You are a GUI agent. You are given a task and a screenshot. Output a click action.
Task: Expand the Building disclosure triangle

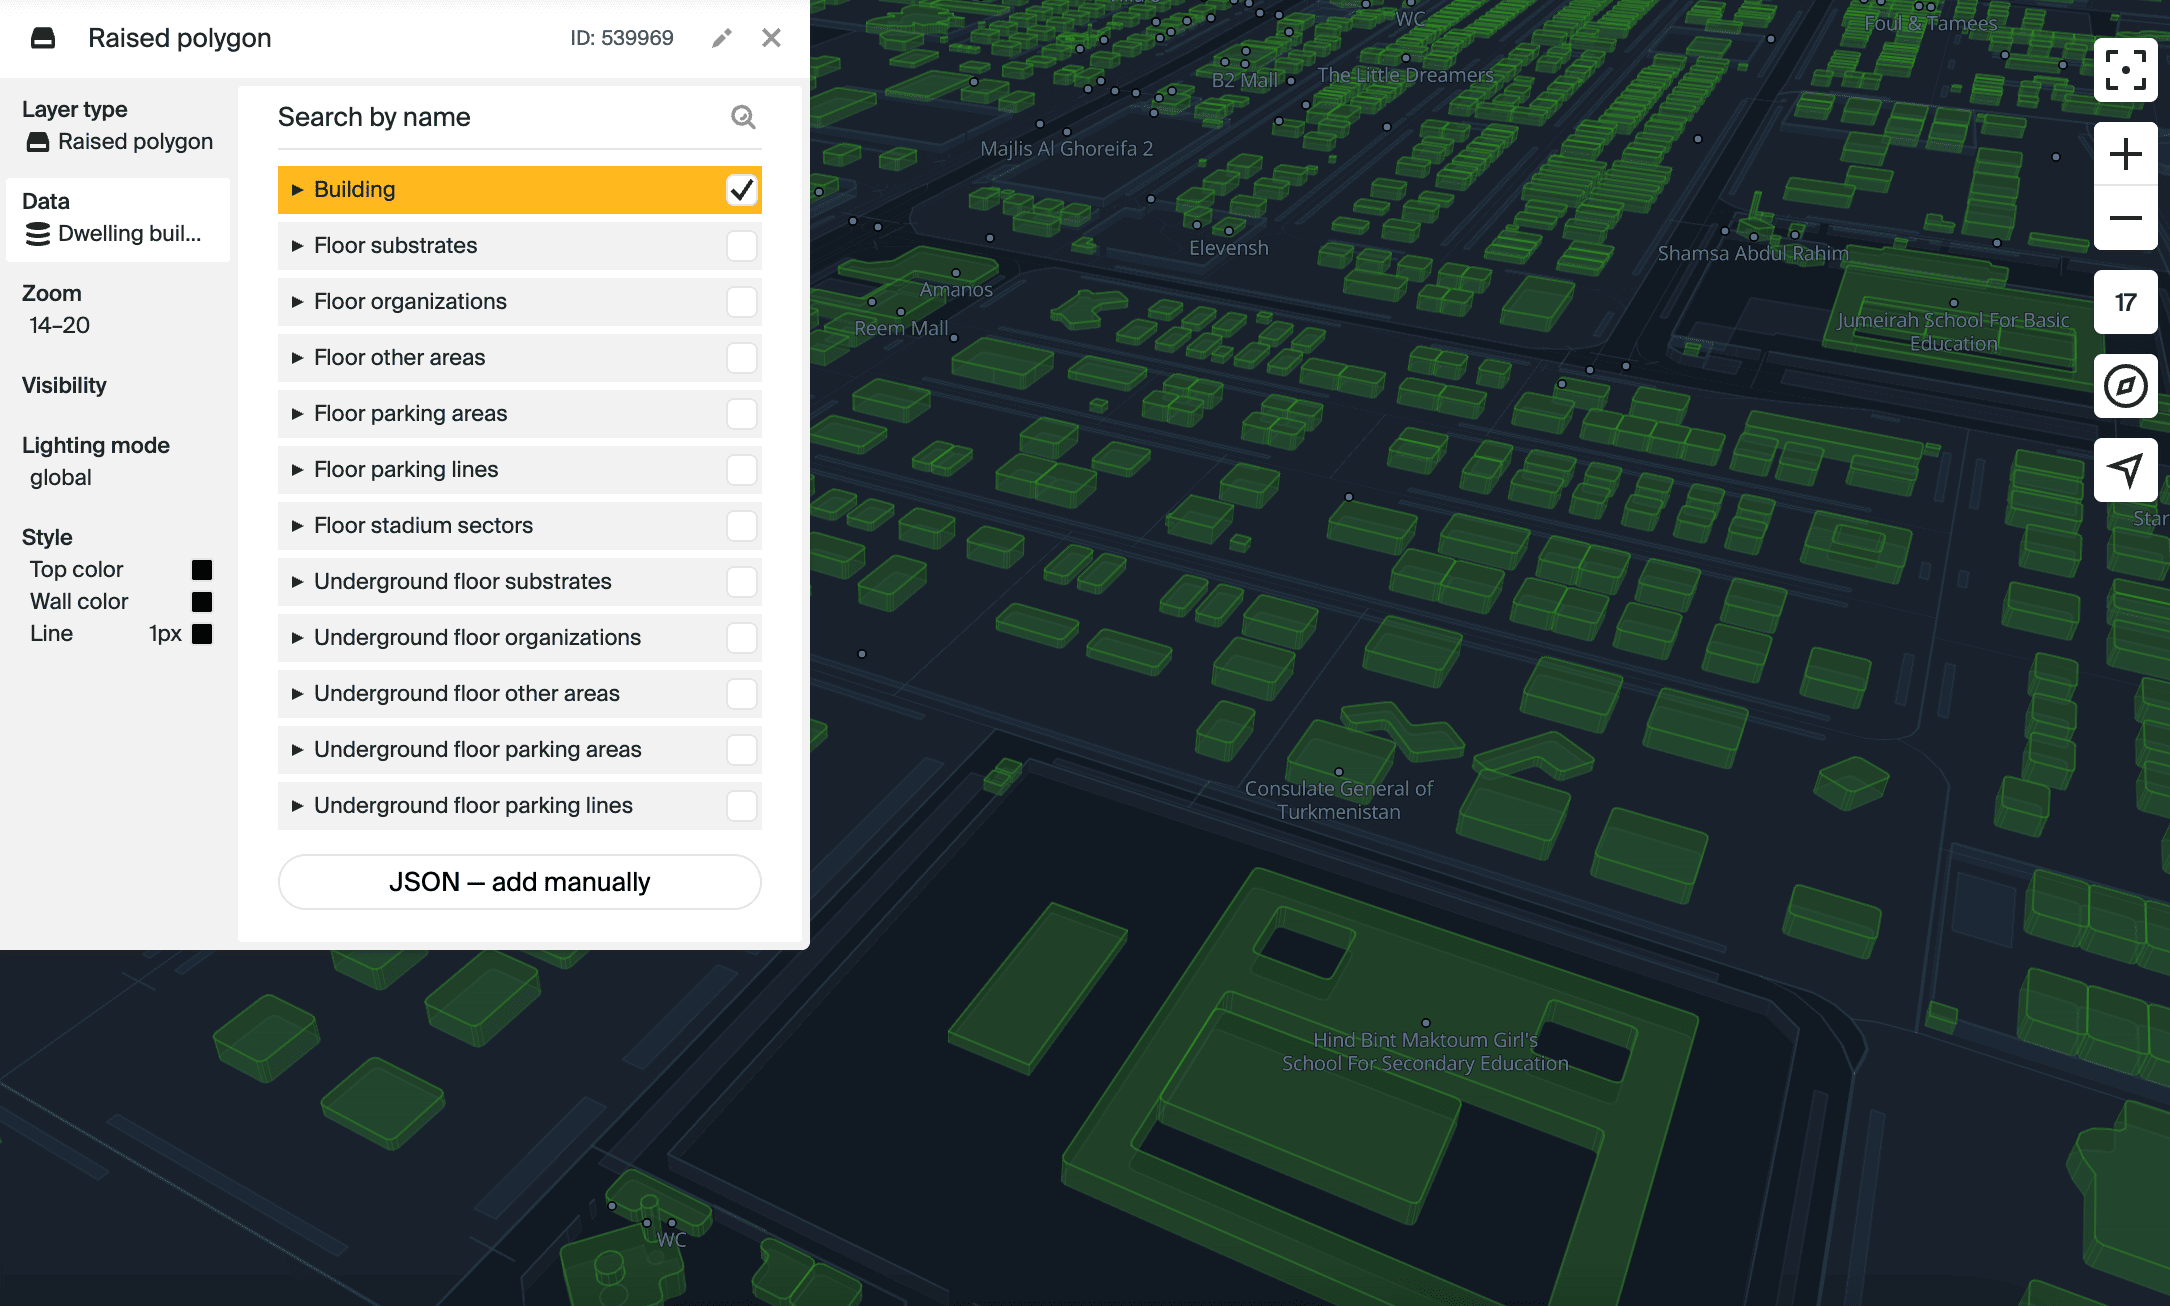tap(297, 190)
